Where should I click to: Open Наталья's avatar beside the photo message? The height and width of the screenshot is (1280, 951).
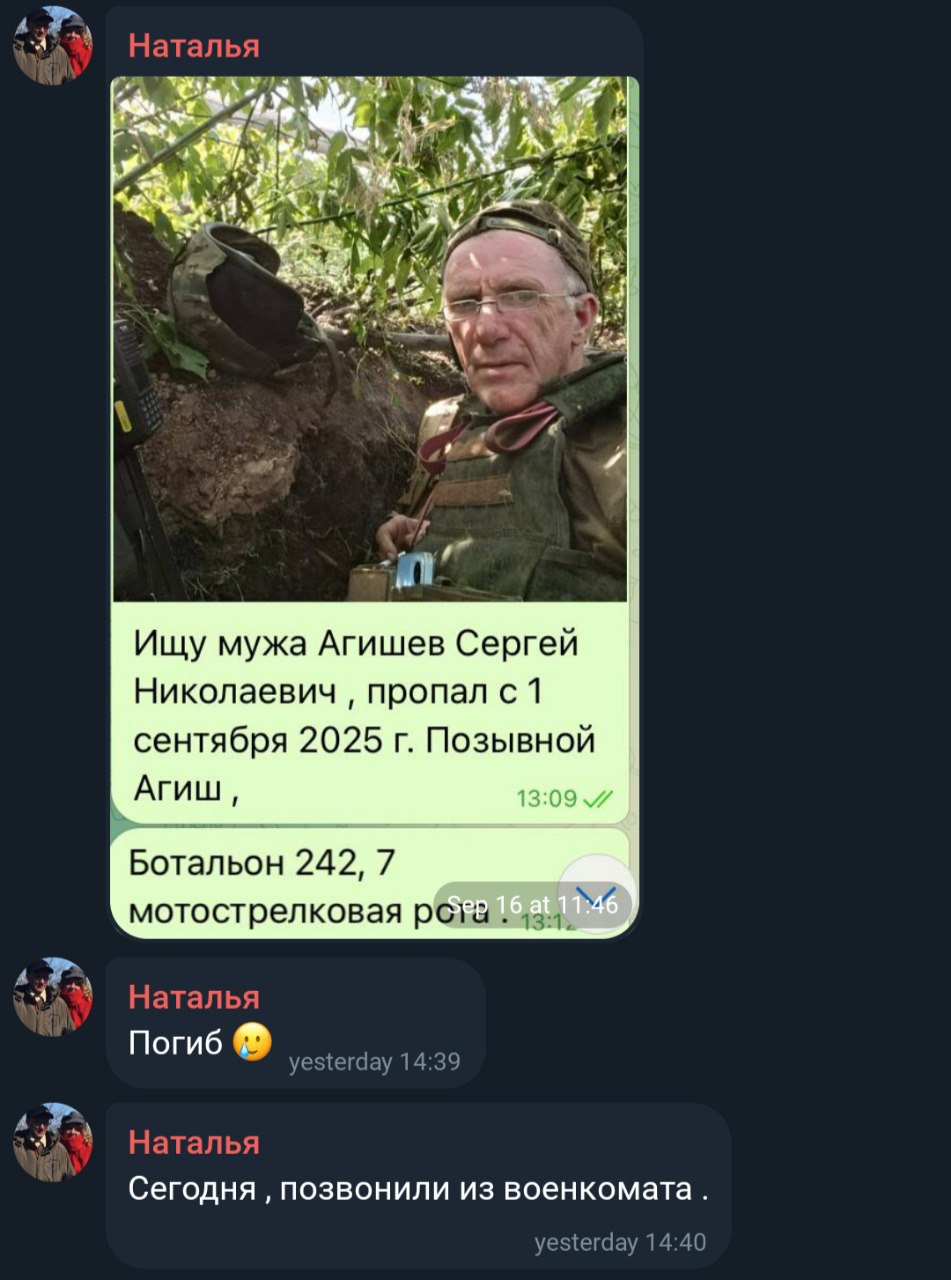click(52, 46)
